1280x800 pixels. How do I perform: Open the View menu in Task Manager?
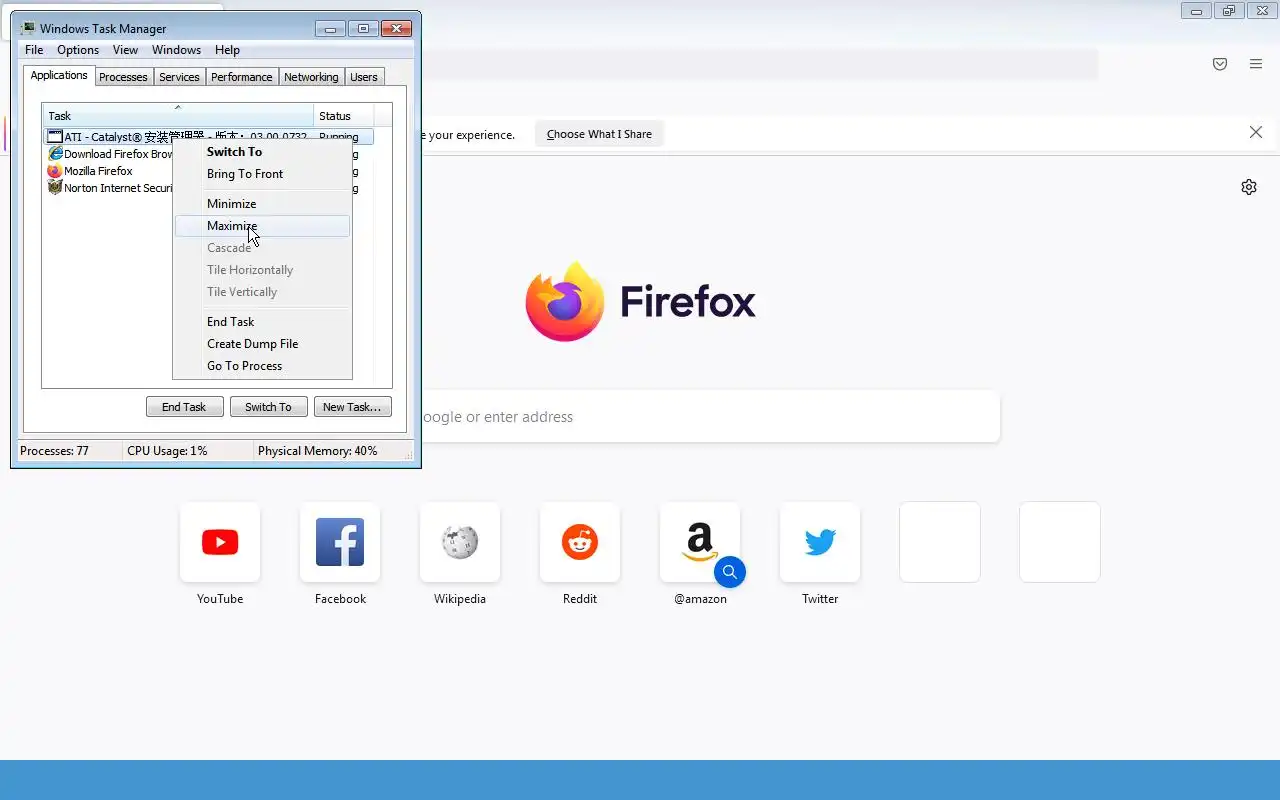click(x=125, y=50)
